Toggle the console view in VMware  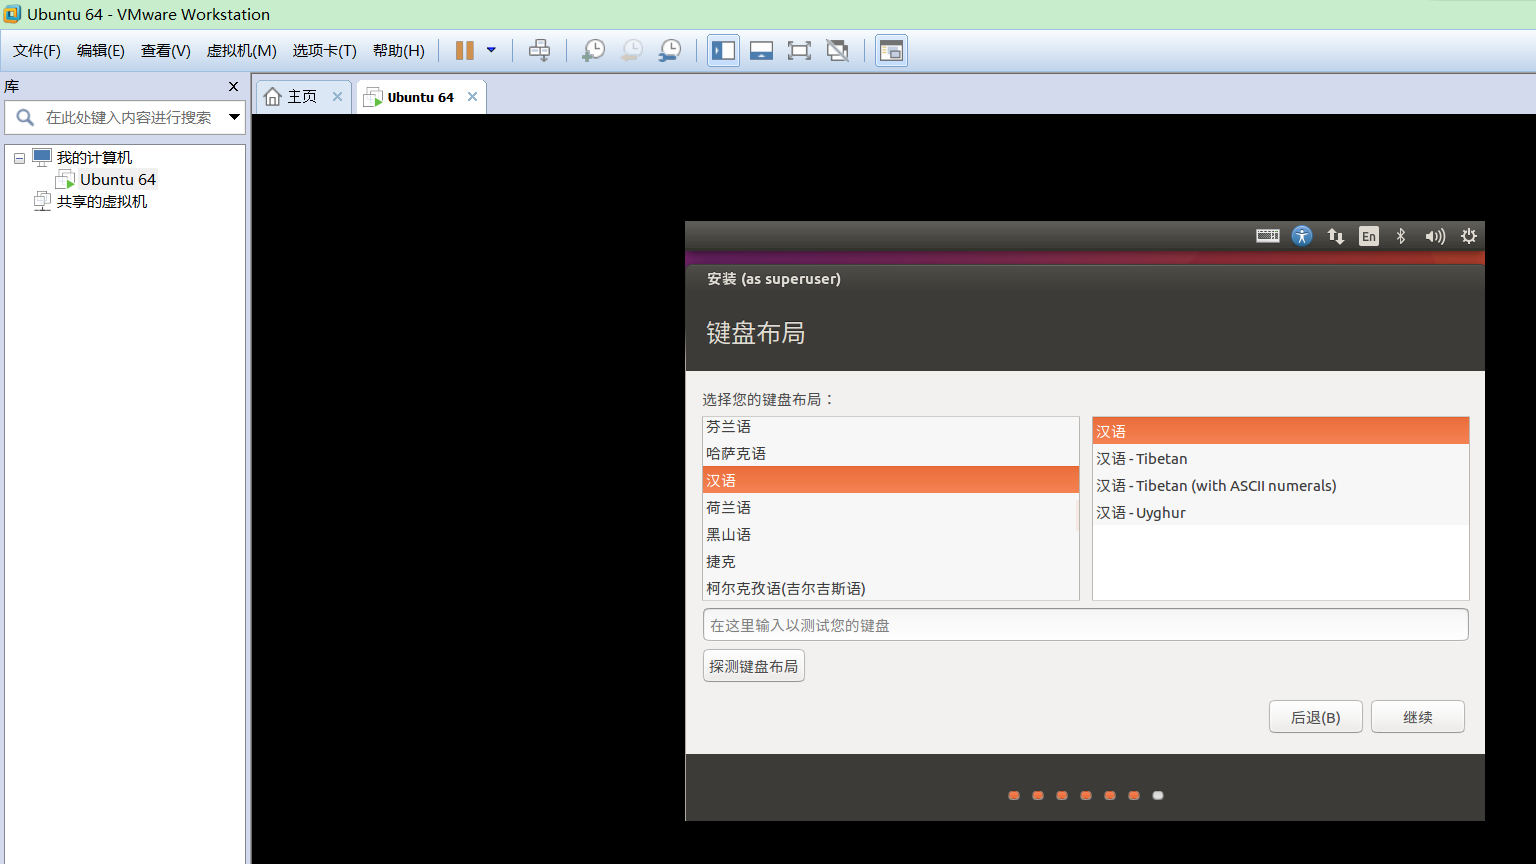[x=891, y=50]
